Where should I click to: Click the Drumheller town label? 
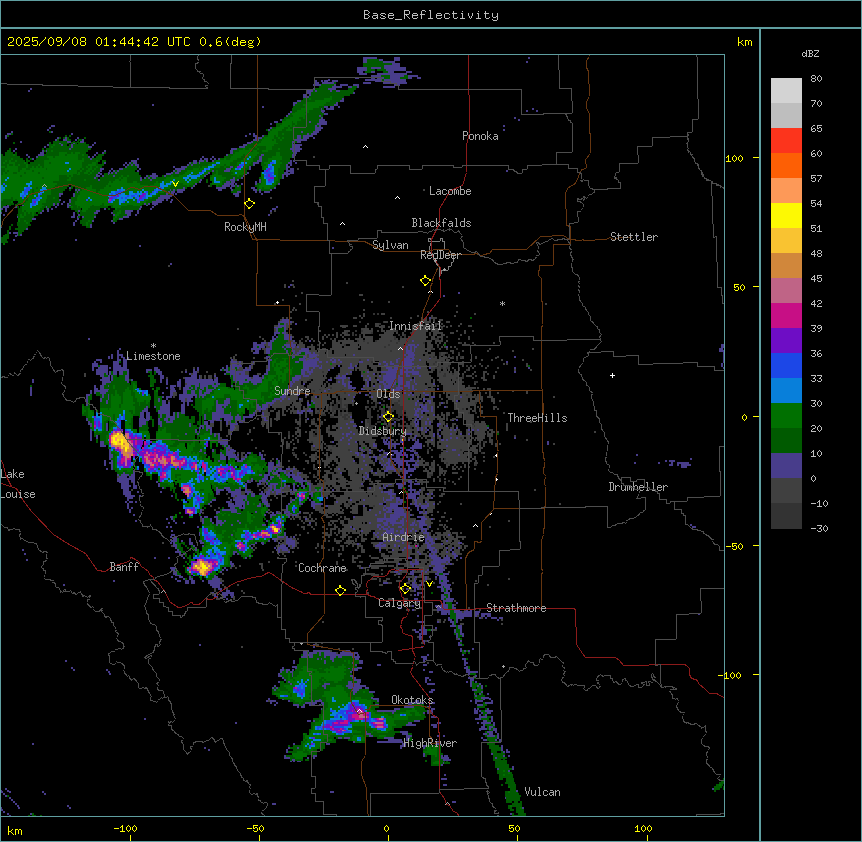(x=638, y=487)
